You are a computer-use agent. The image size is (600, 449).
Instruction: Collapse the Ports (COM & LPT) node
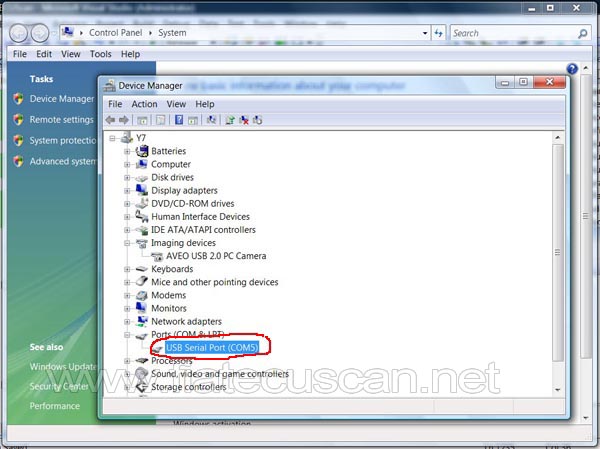point(128,334)
